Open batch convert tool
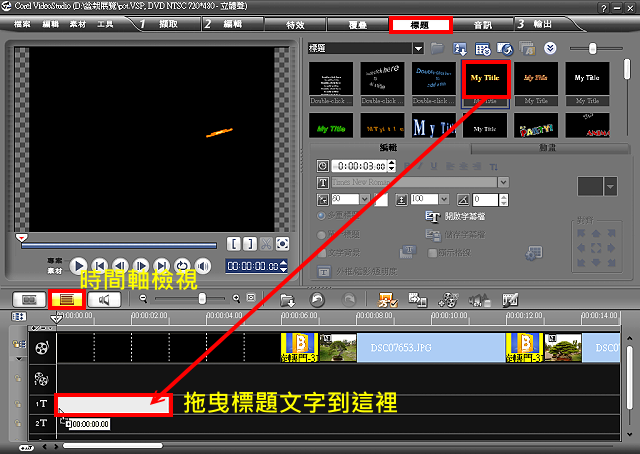The image size is (640, 454). tap(418, 300)
